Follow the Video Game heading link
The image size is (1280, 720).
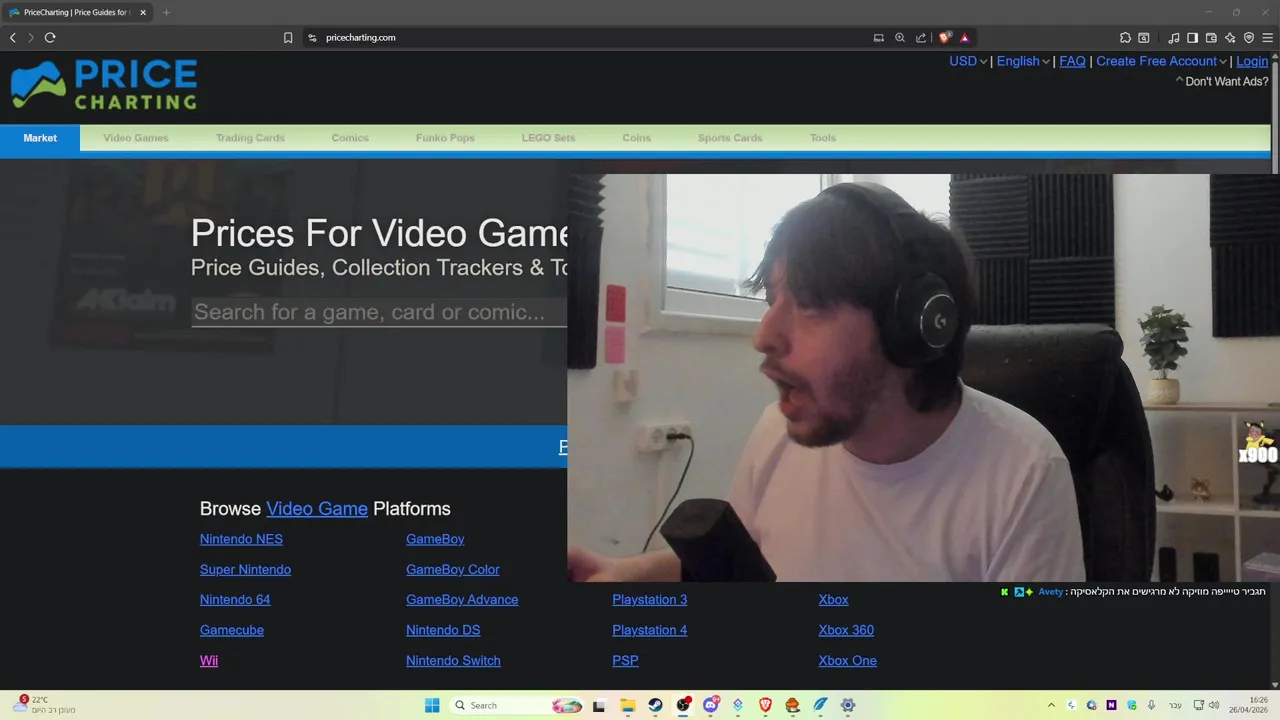click(x=317, y=509)
